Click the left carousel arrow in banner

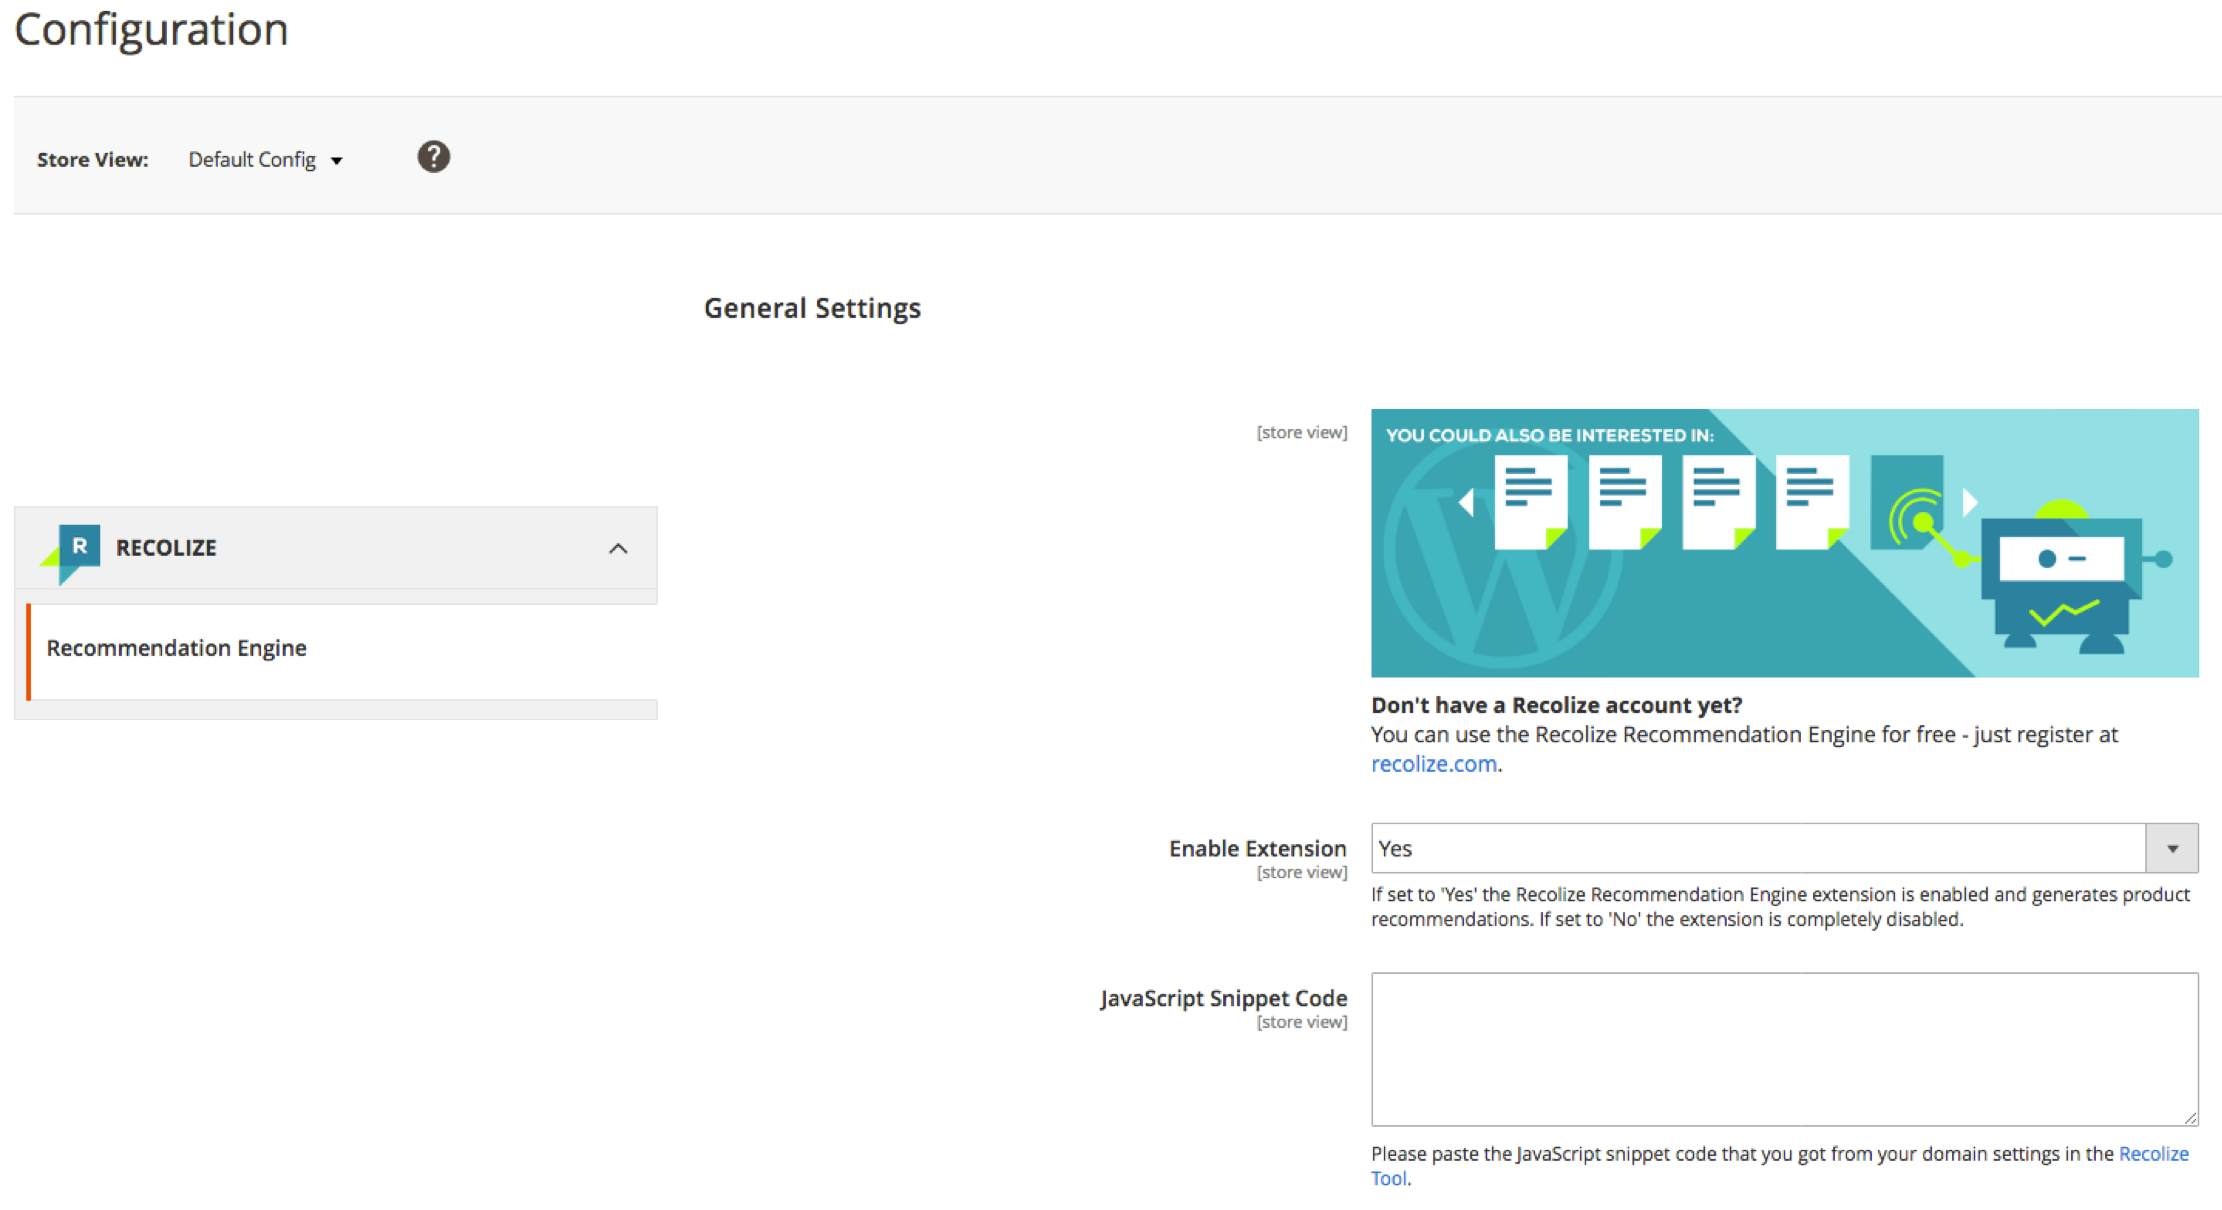(1466, 502)
